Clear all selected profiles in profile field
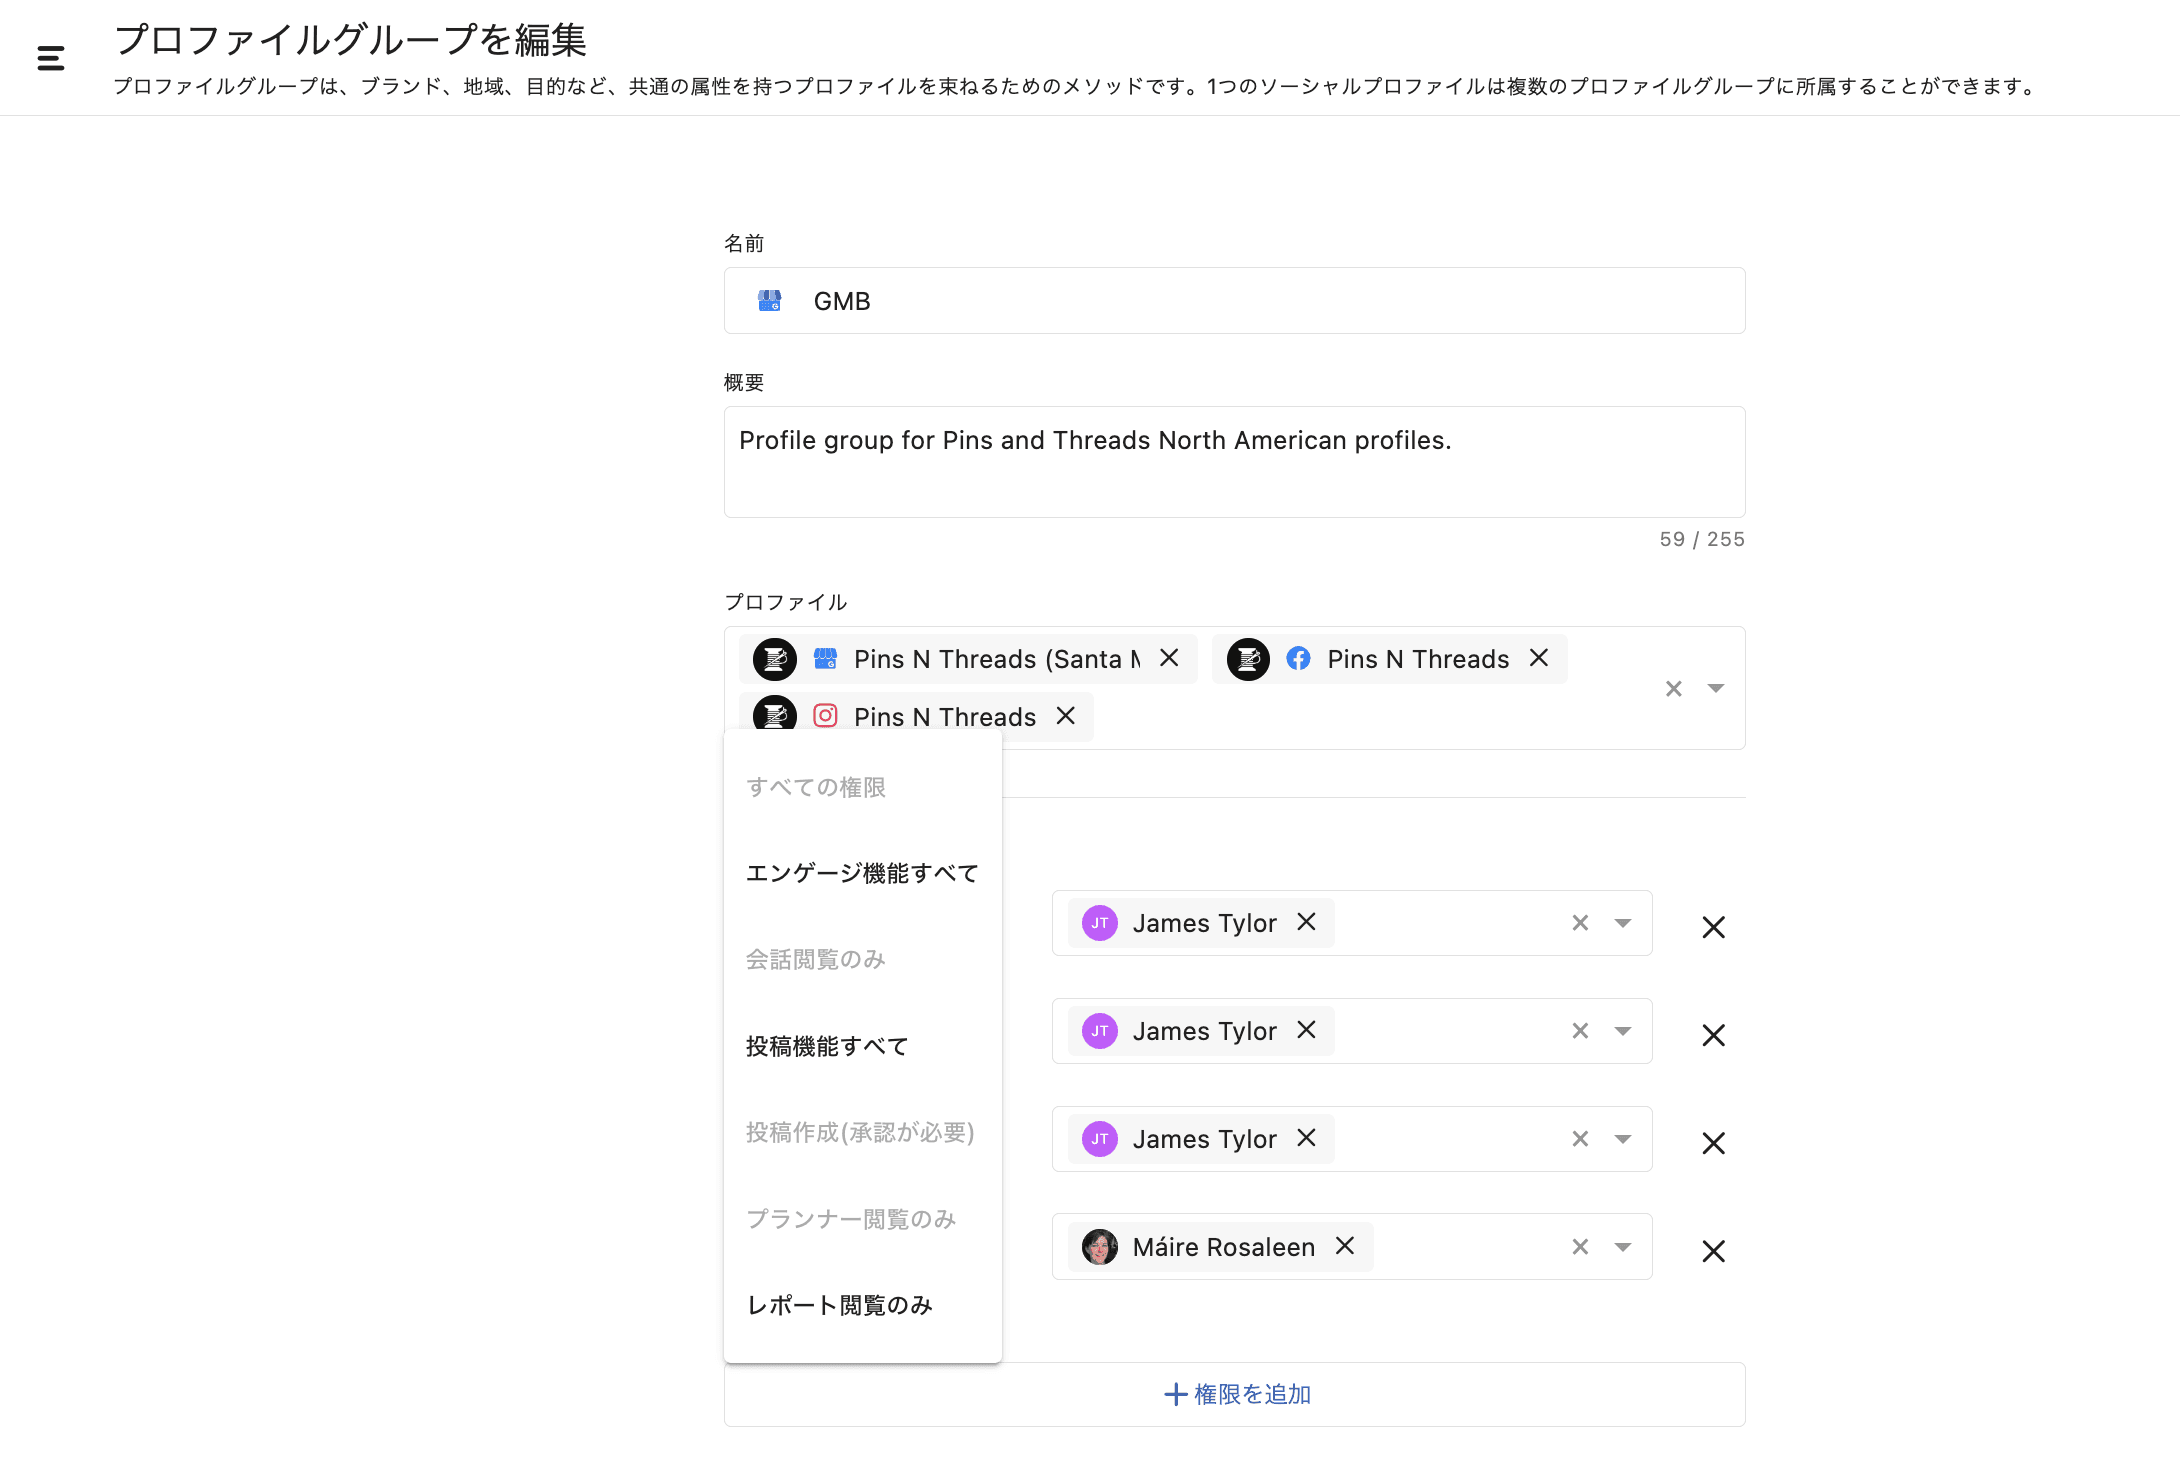The width and height of the screenshot is (2180, 1462). (x=1674, y=689)
